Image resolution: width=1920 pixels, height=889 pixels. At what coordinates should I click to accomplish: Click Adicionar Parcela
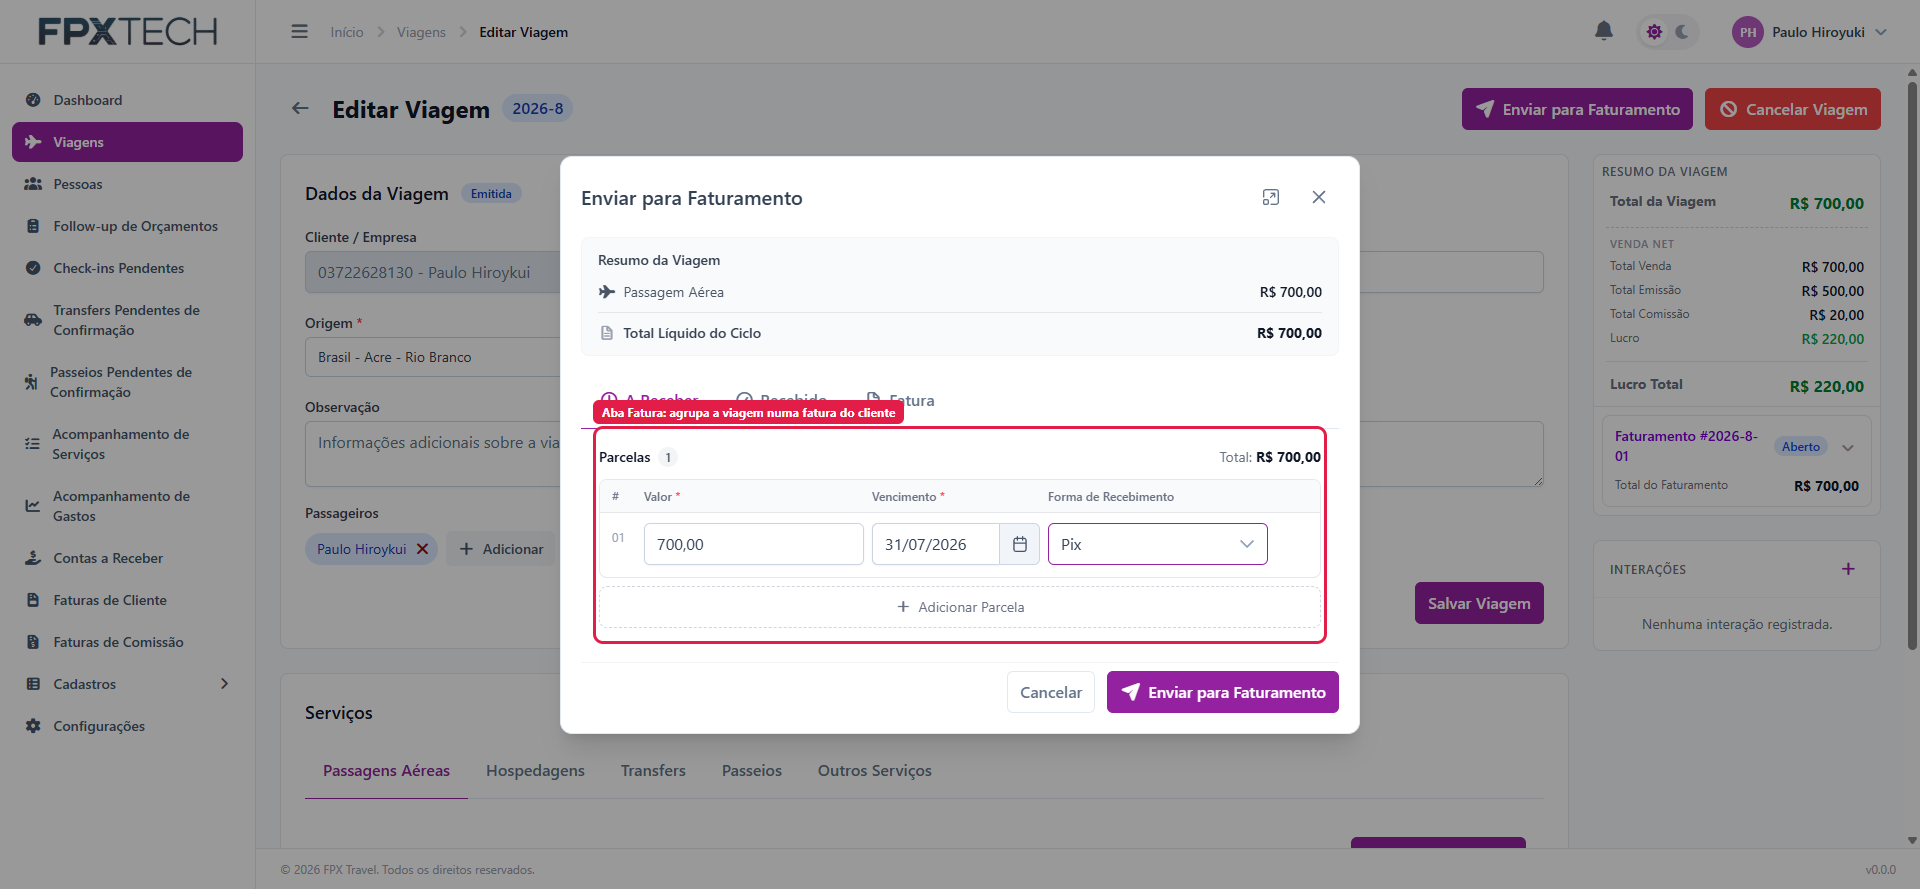(x=960, y=607)
